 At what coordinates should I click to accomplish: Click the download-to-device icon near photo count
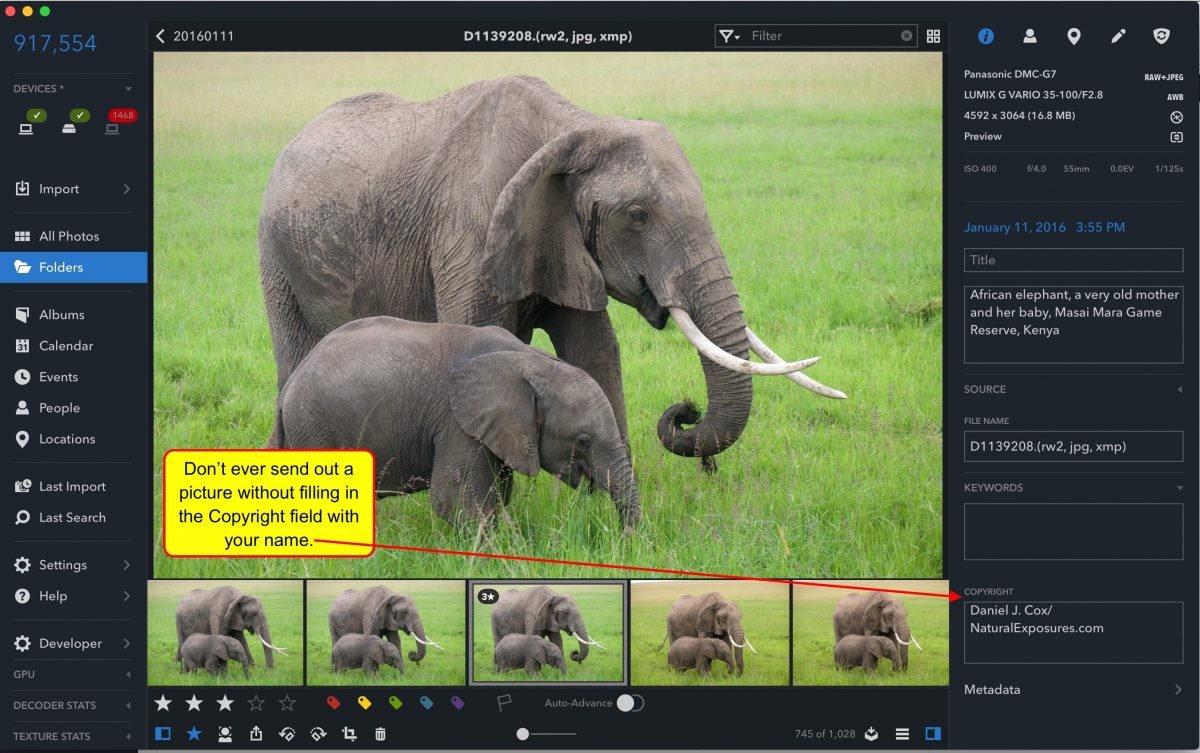point(872,734)
